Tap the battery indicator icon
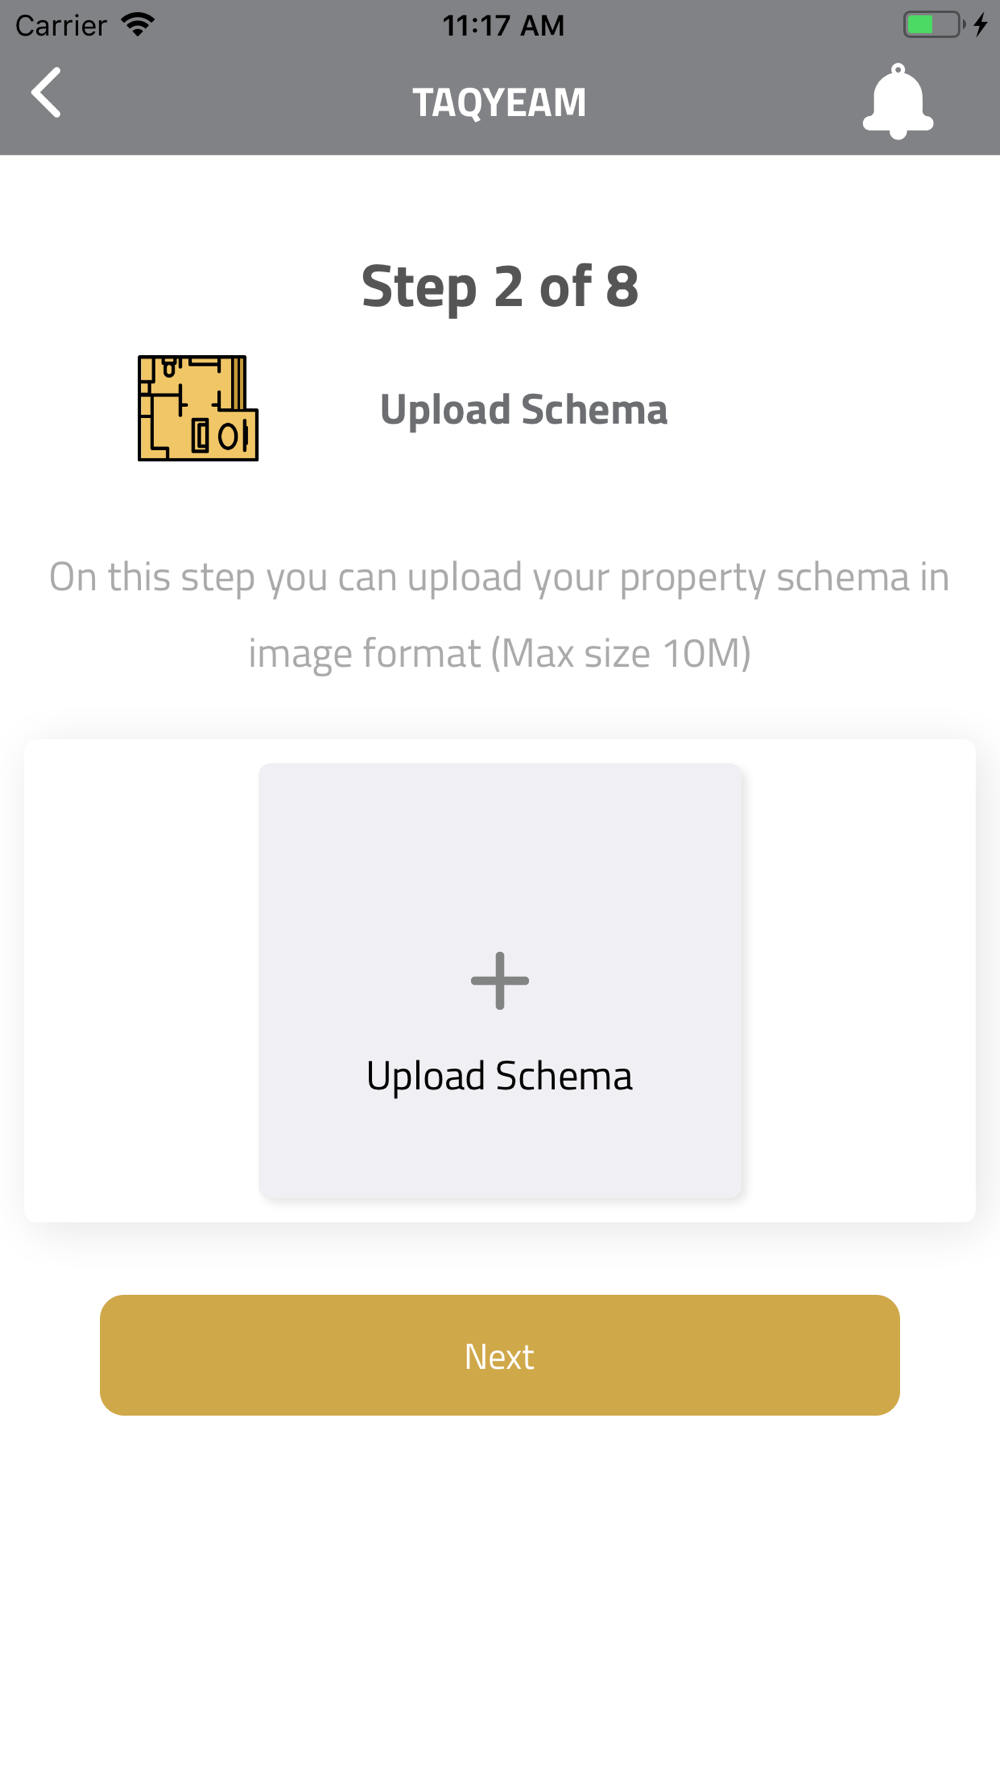 (934, 24)
